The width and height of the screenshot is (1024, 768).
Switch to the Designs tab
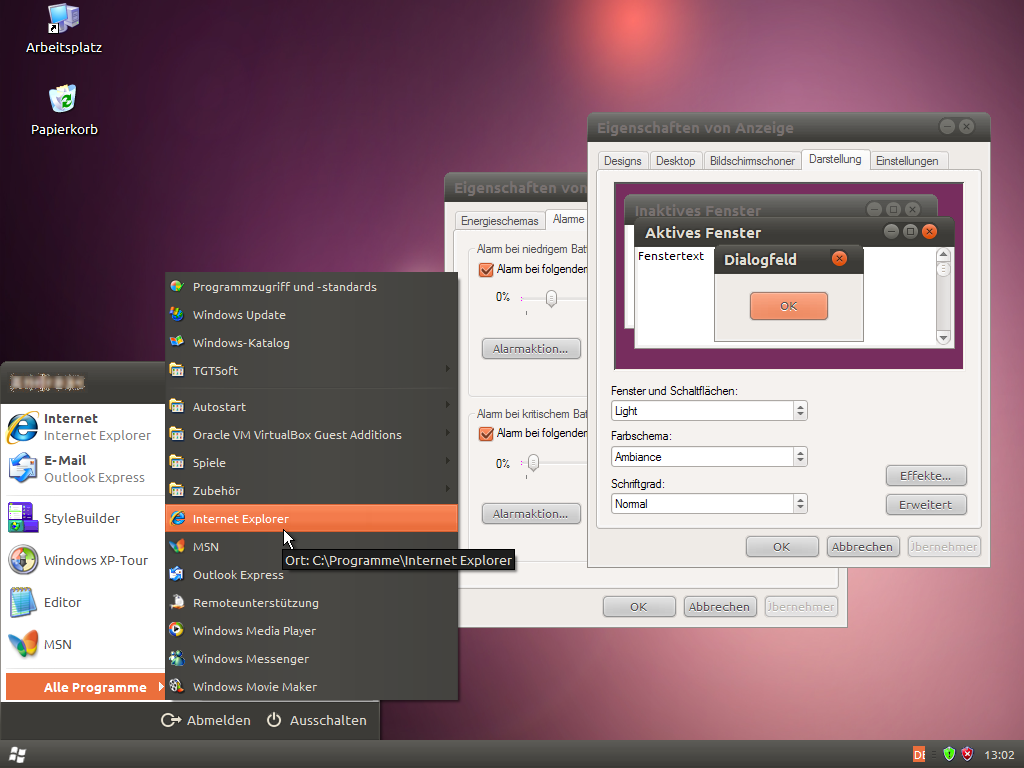(622, 161)
